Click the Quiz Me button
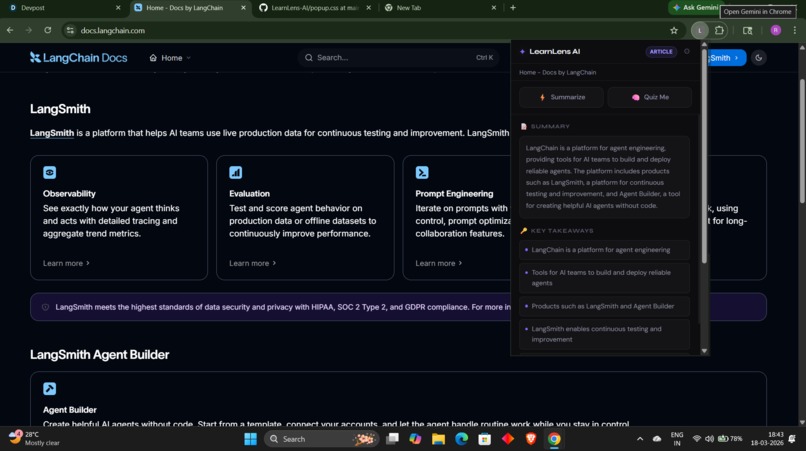This screenshot has height=451, width=806. click(650, 97)
